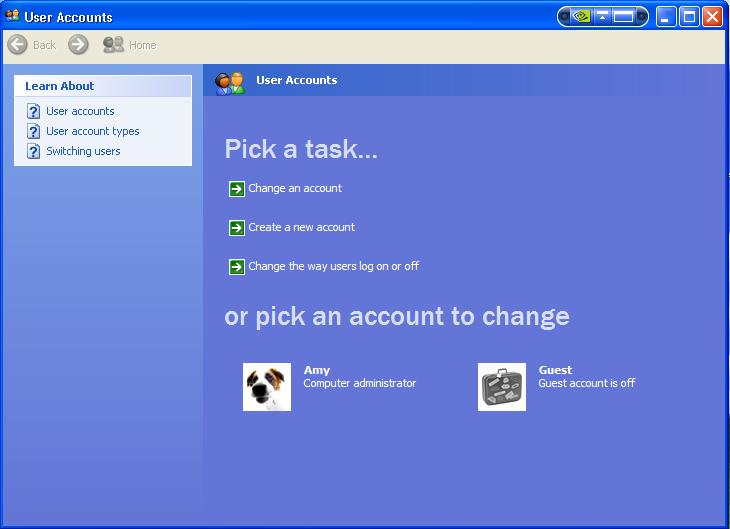Image resolution: width=730 pixels, height=529 pixels.
Task: Select Create a new account
Action: [x=301, y=227]
